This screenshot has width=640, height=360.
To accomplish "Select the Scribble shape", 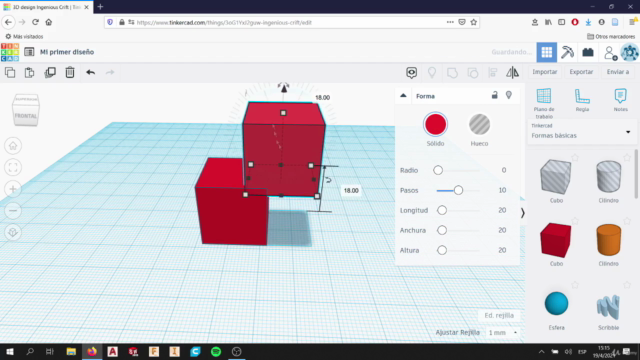I will (x=609, y=307).
